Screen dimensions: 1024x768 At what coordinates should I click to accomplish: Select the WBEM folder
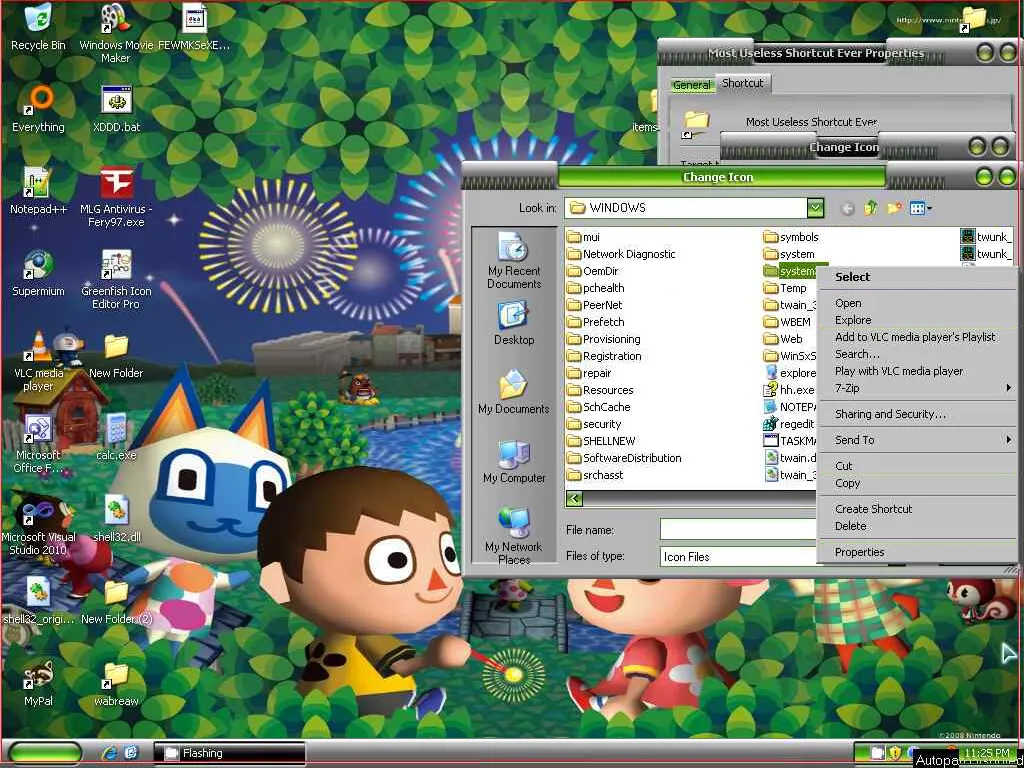coord(787,322)
